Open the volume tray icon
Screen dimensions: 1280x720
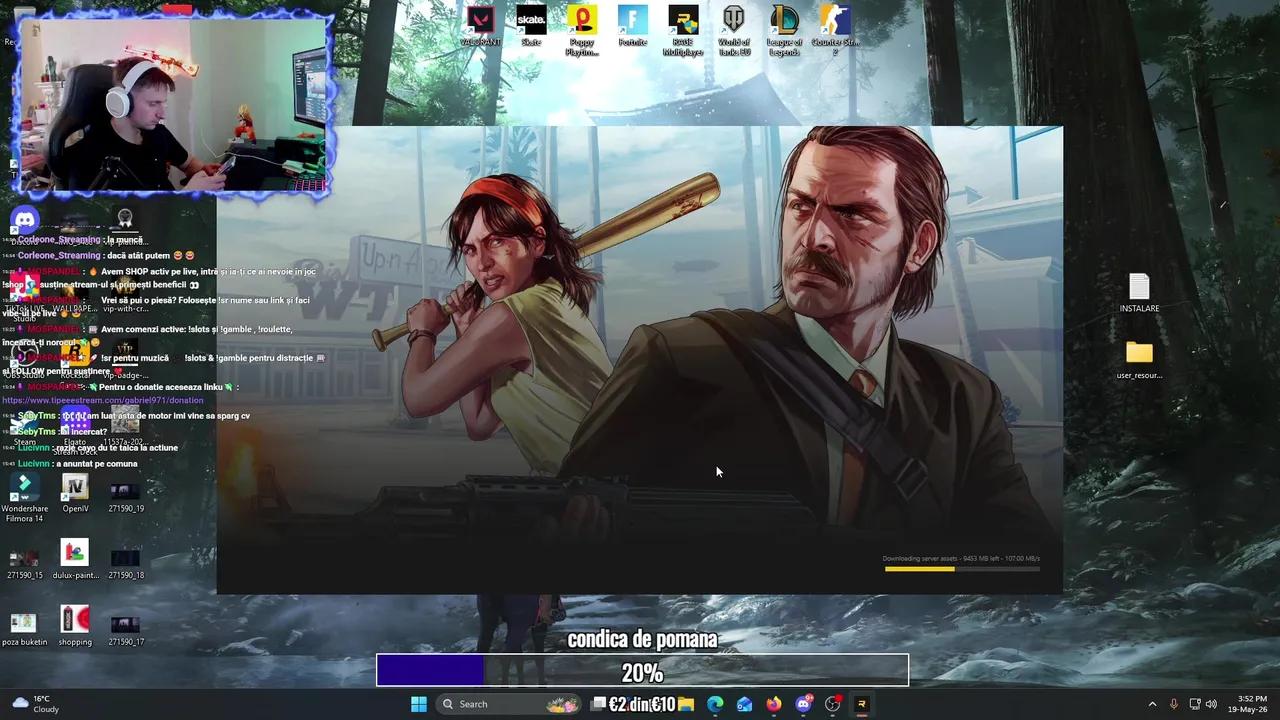pyautogui.click(x=1212, y=704)
